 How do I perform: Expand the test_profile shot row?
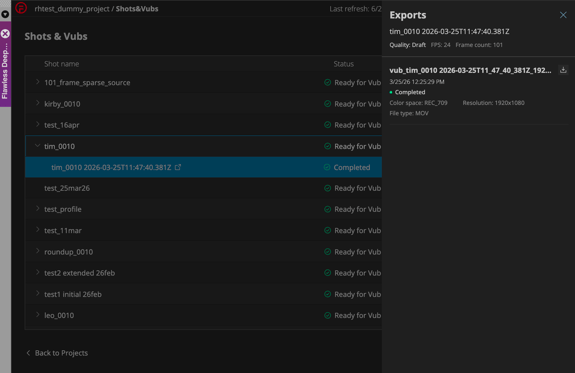[x=37, y=209]
